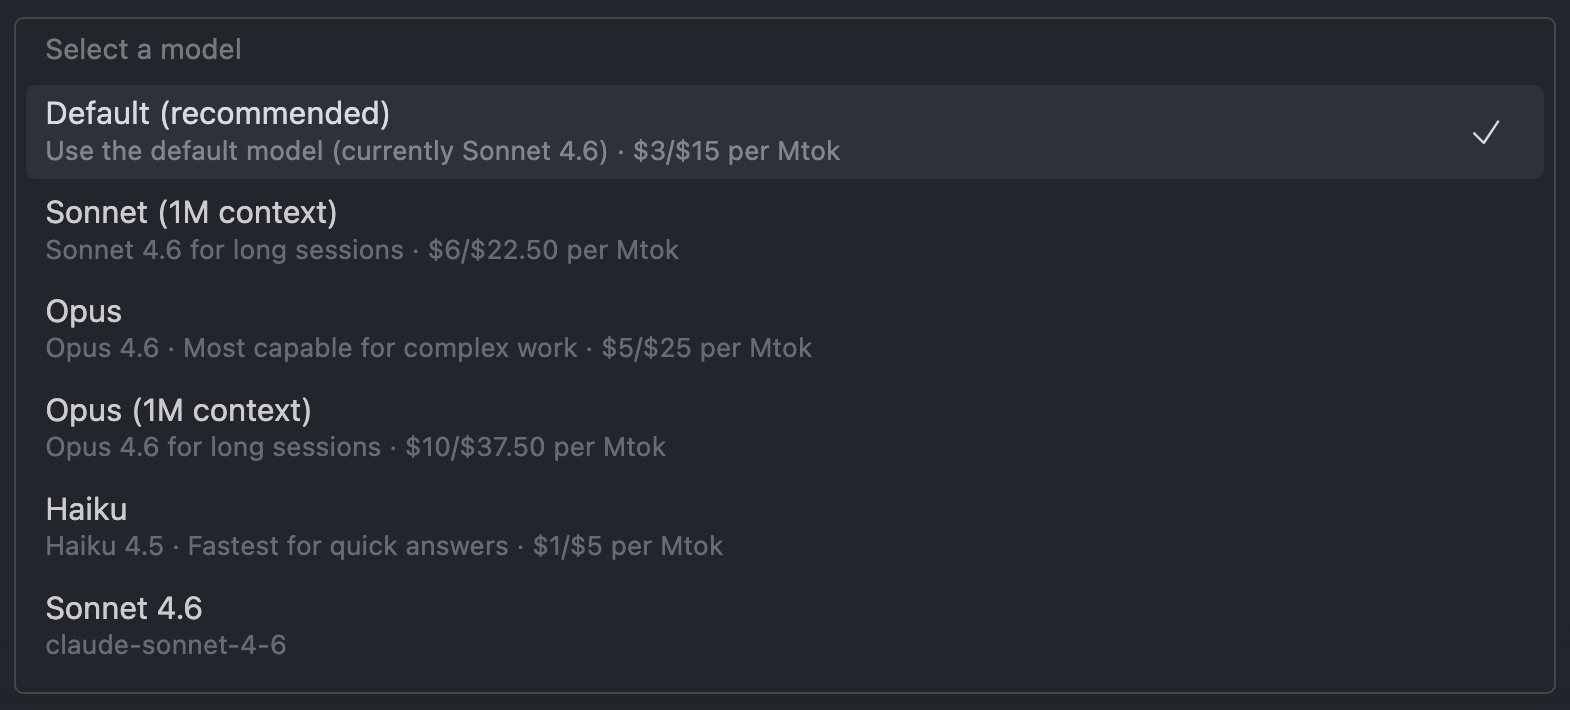Select the Opus model title
The image size is (1570, 710).
pyautogui.click(x=84, y=312)
